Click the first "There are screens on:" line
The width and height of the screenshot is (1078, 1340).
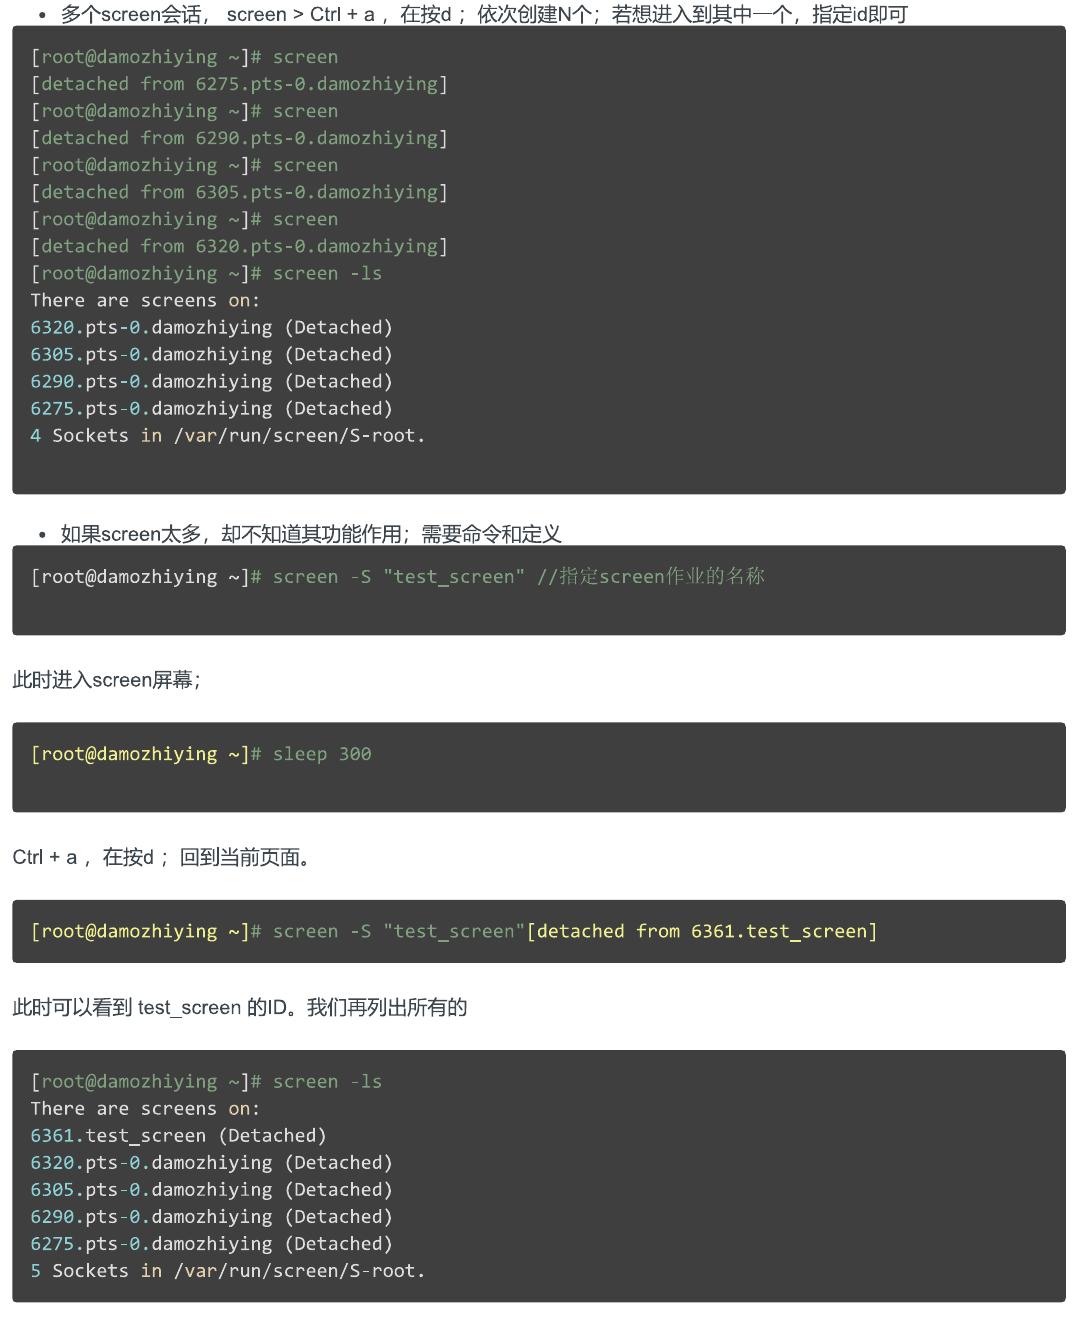(145, 300)
